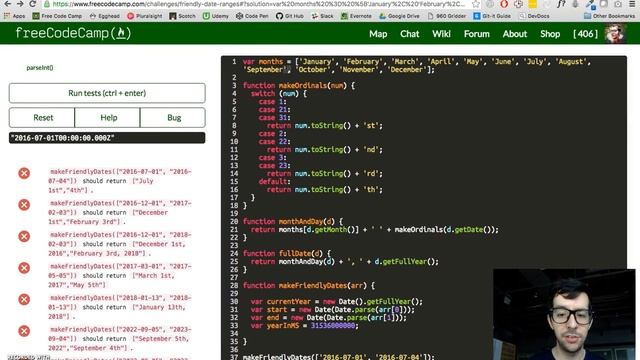Screen dimensions: 640x360
Task: Click the 'var currentYear' line in editor
Action: pos(336,302)
